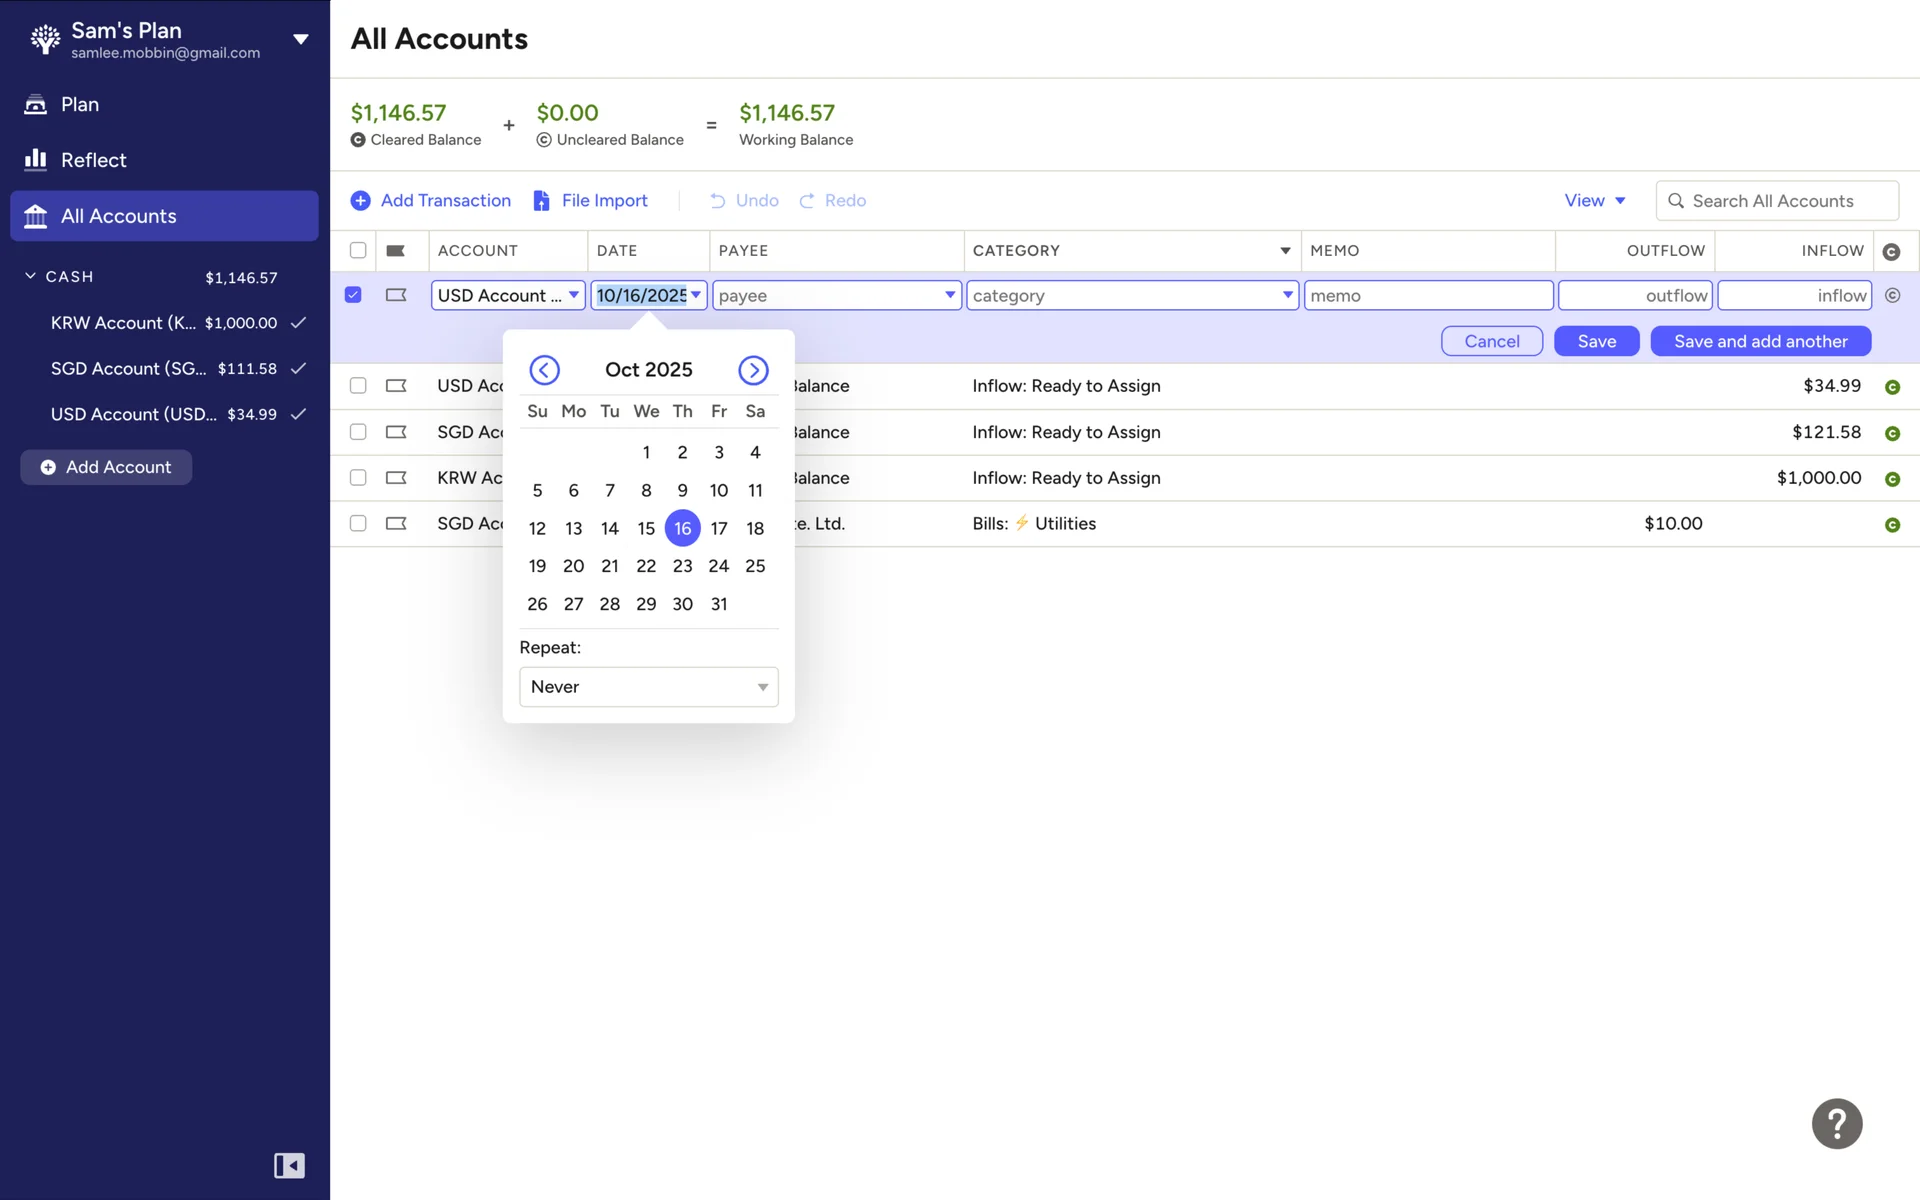1920x1200 pixels.
Task: Click the flag icon on KRW Account row
Action: 396,478
